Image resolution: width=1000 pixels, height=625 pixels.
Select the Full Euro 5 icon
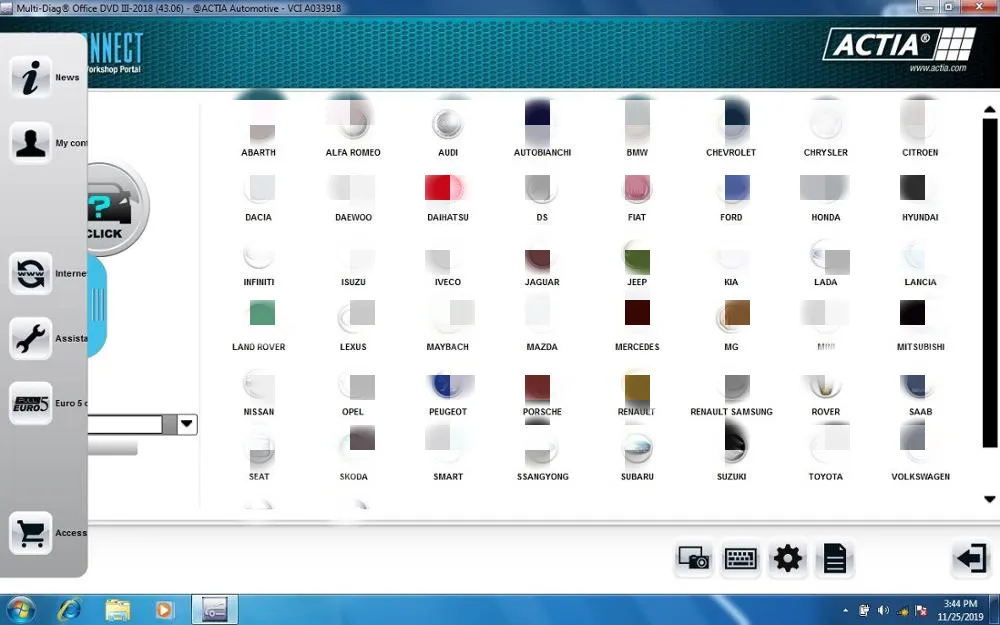pyautogui.click(x=30, y=403)
